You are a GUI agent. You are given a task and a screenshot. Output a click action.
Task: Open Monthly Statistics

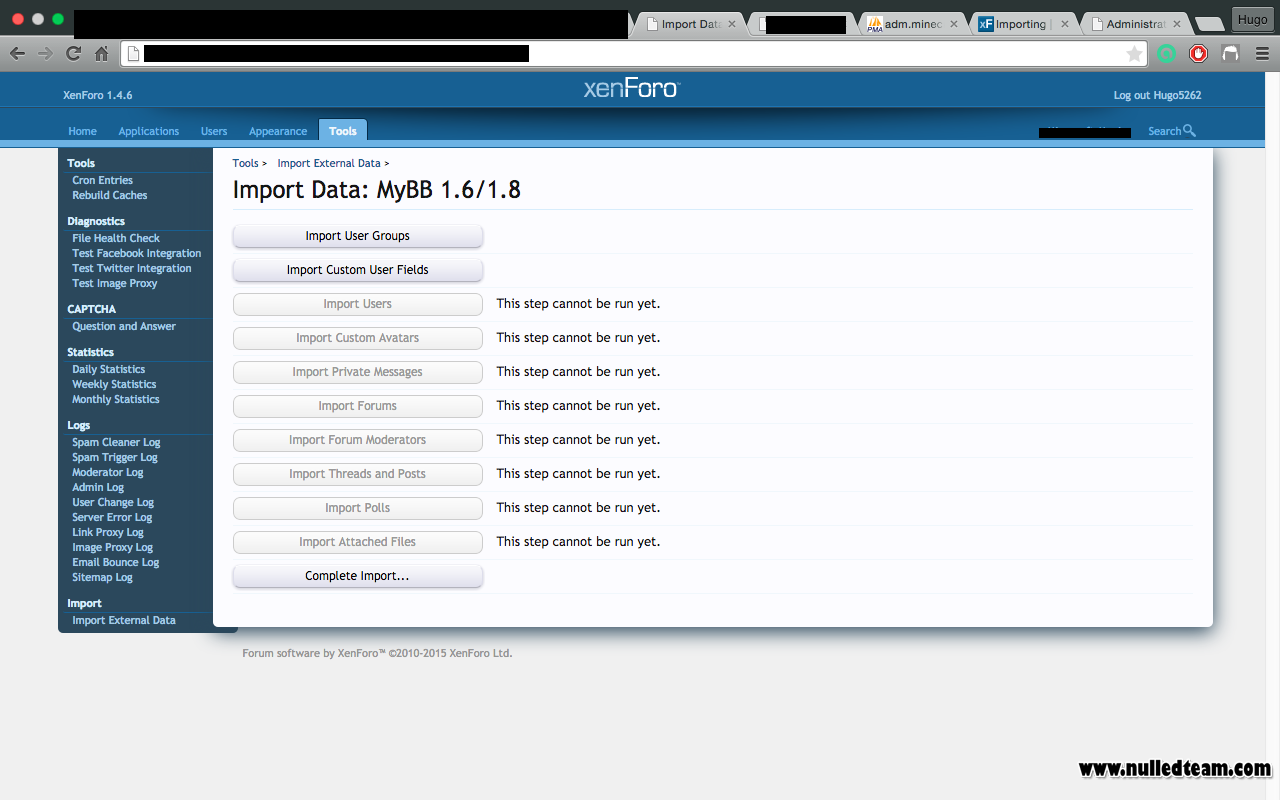pos(115,399)
